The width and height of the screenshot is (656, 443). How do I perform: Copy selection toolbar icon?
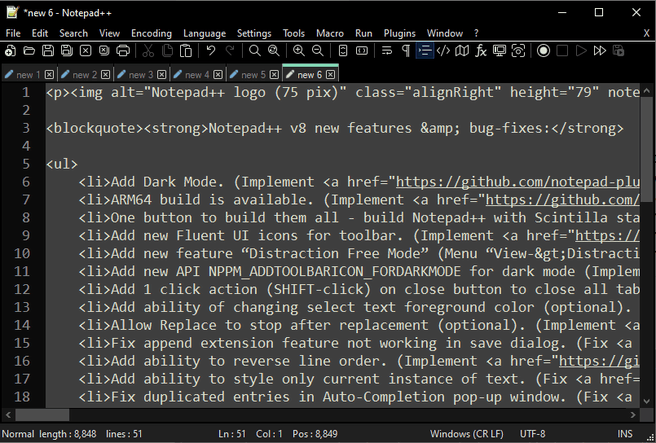167,51
